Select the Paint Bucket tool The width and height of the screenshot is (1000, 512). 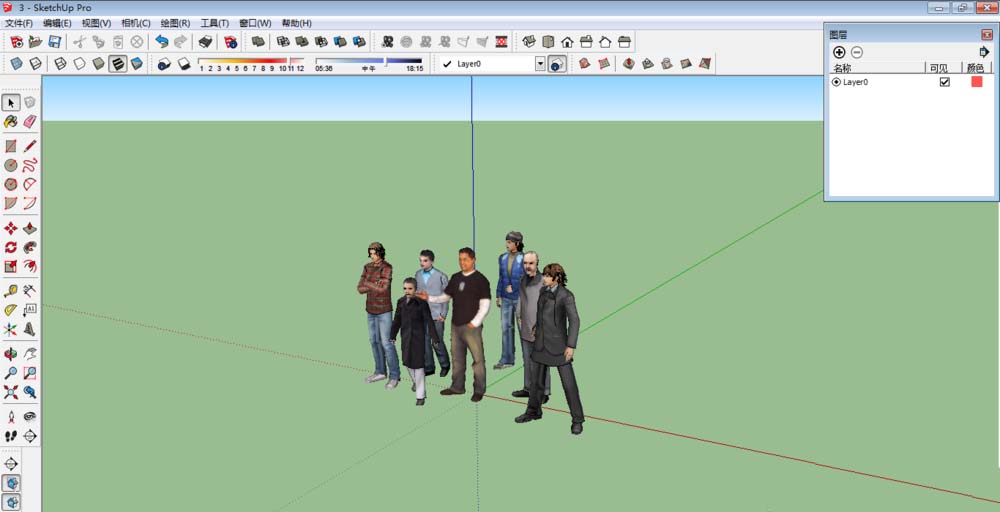[x=11, y=121]
